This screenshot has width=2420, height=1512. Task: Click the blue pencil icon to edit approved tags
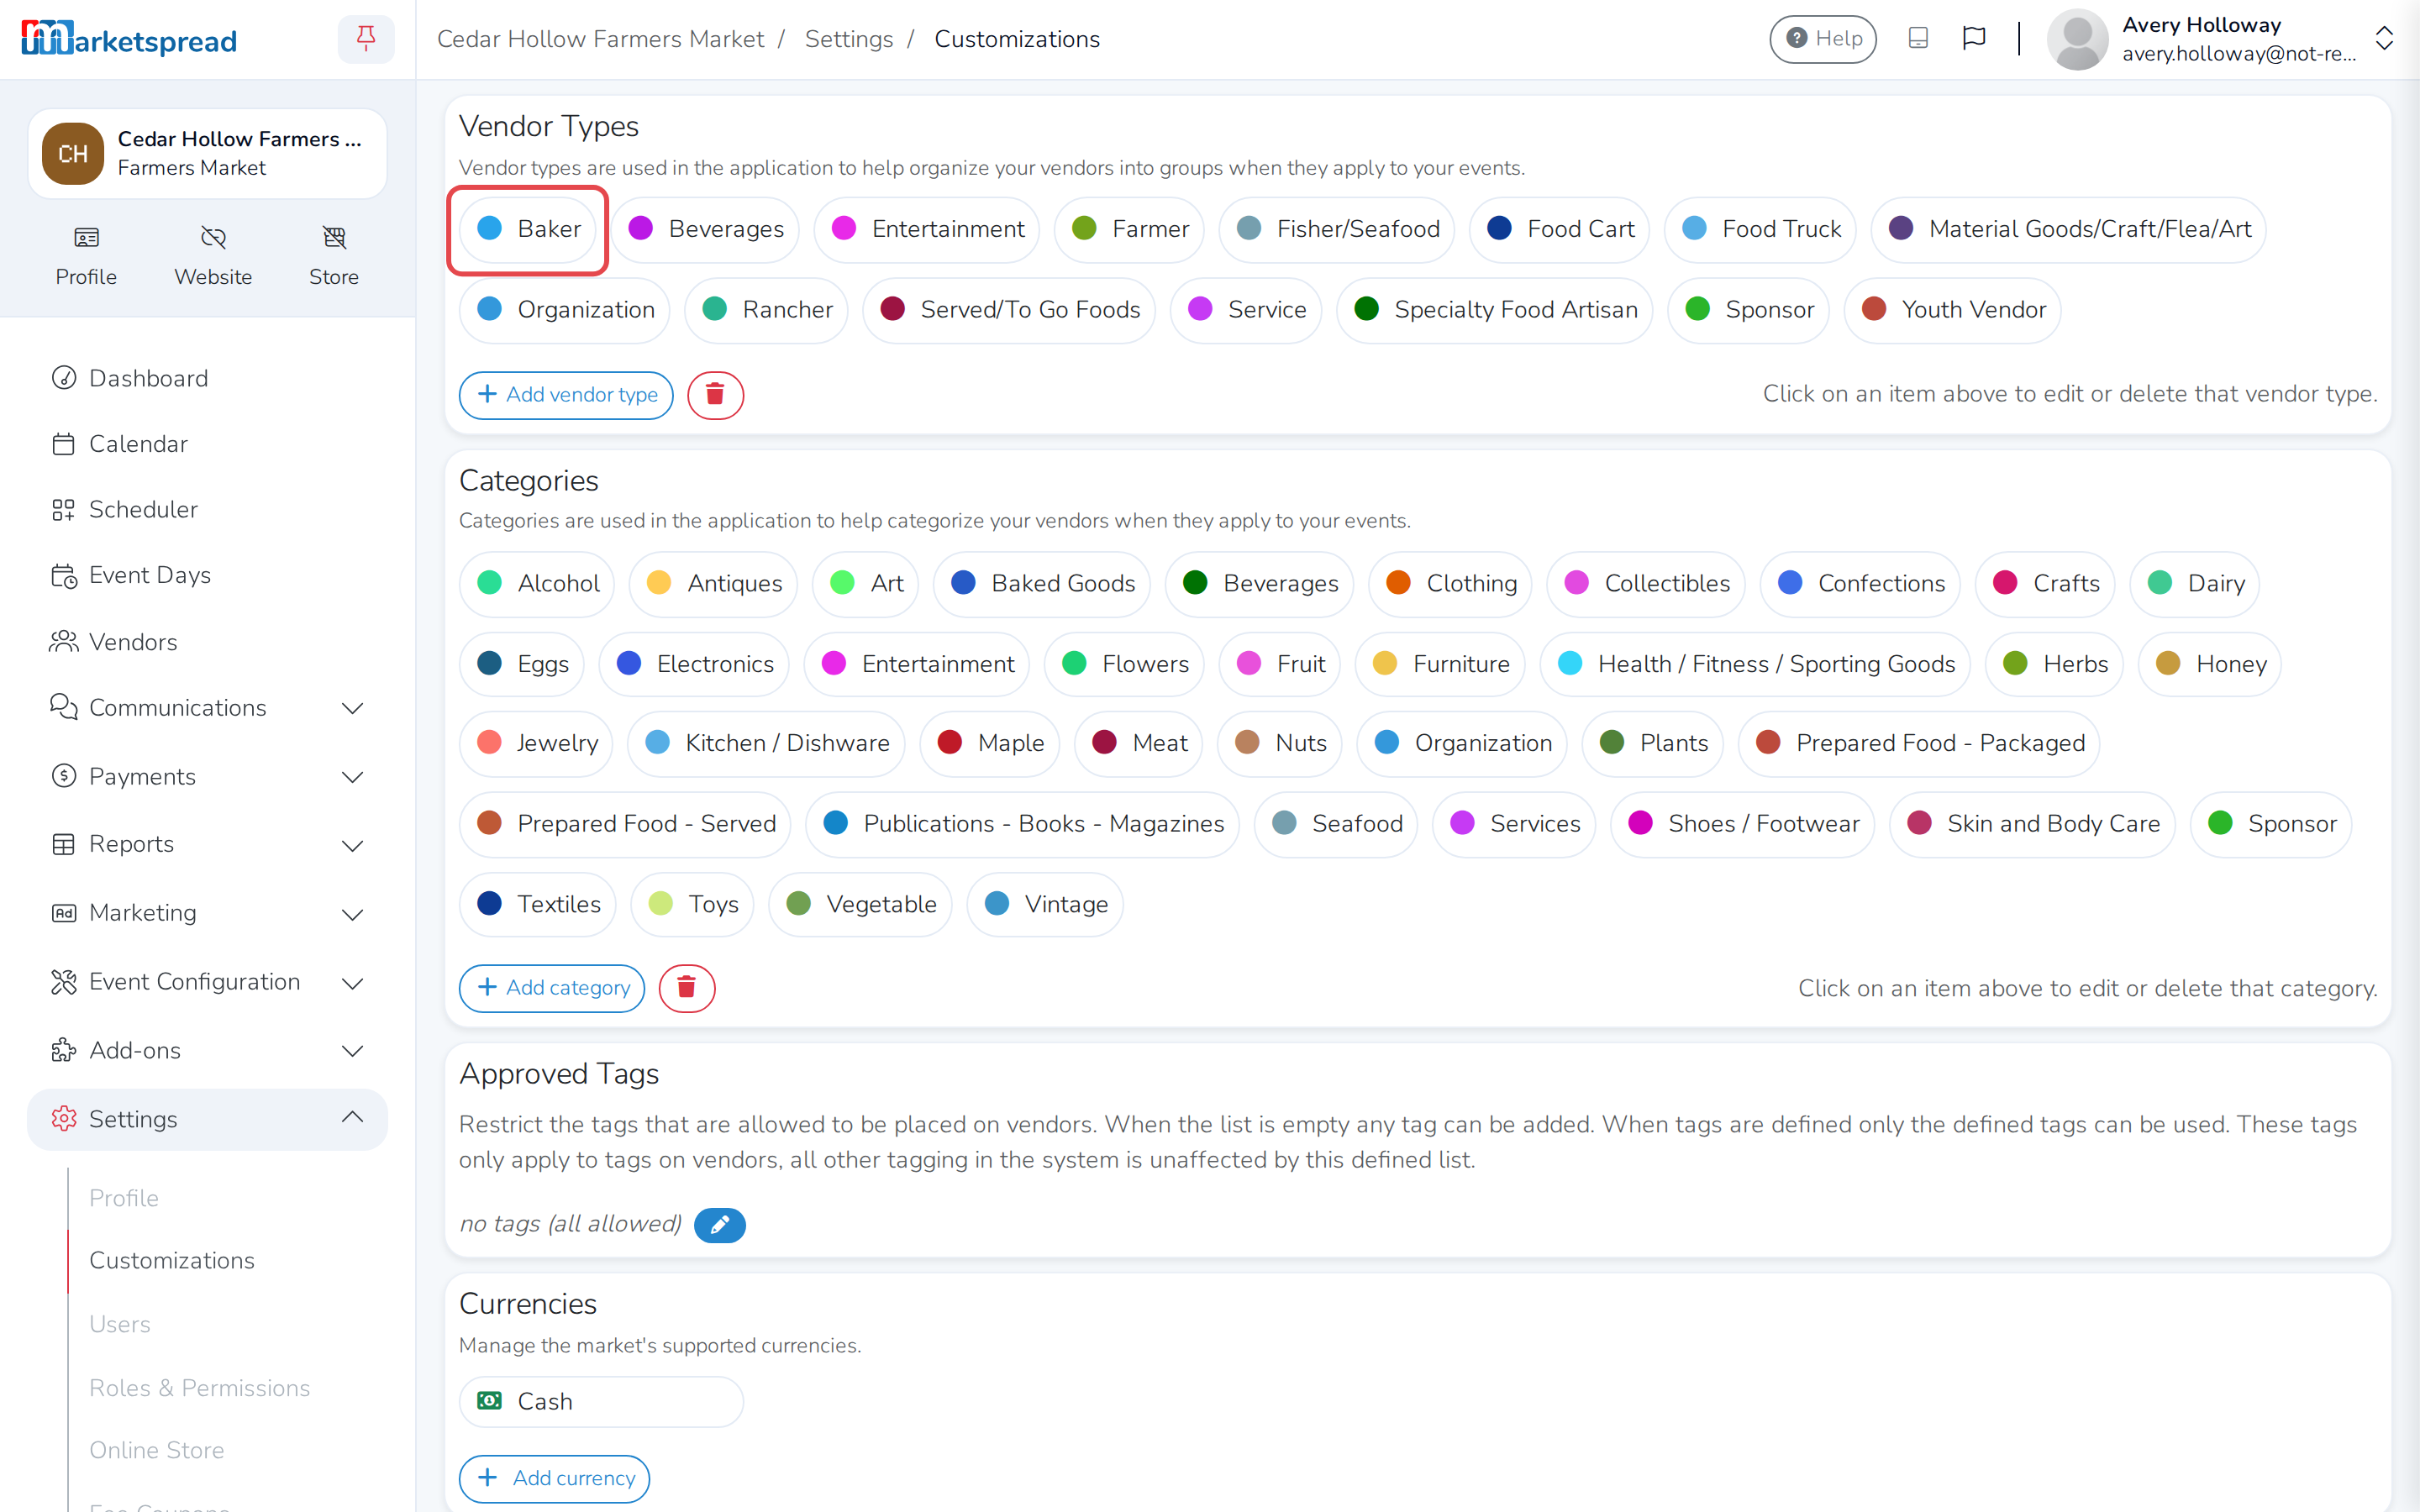click(x=719, y=1224)
